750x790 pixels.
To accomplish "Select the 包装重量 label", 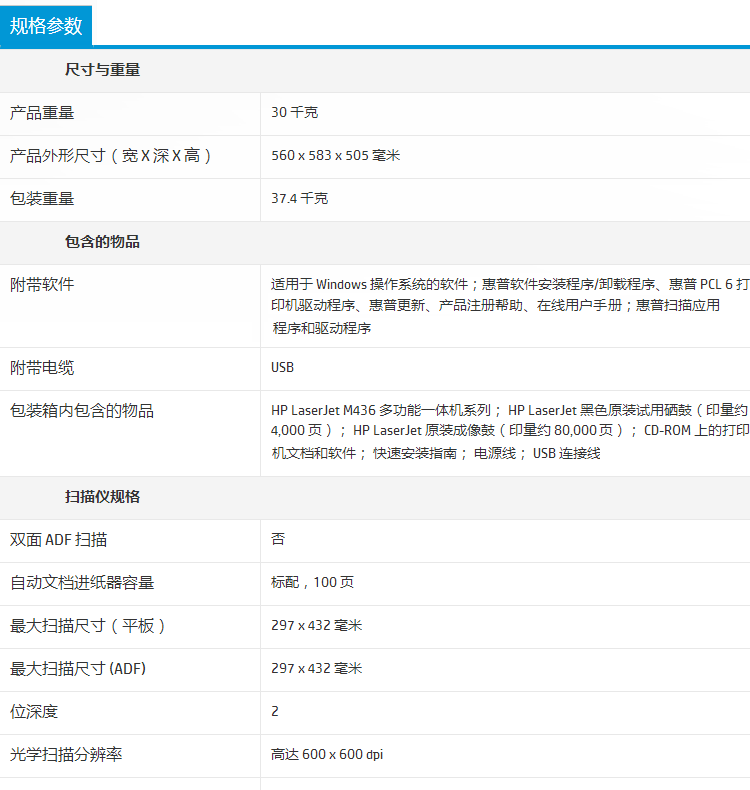I will pyautogui.click(x=42, y=199).
